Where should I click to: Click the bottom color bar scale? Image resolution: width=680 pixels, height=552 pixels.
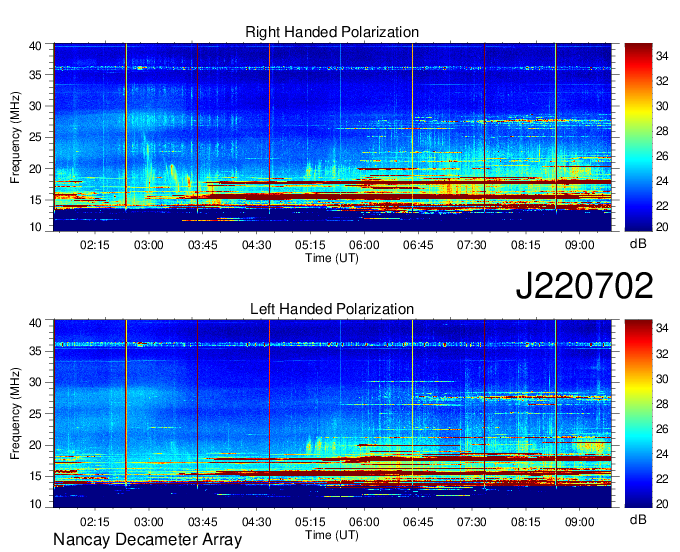pyautogui.click(x=638, y=414)
